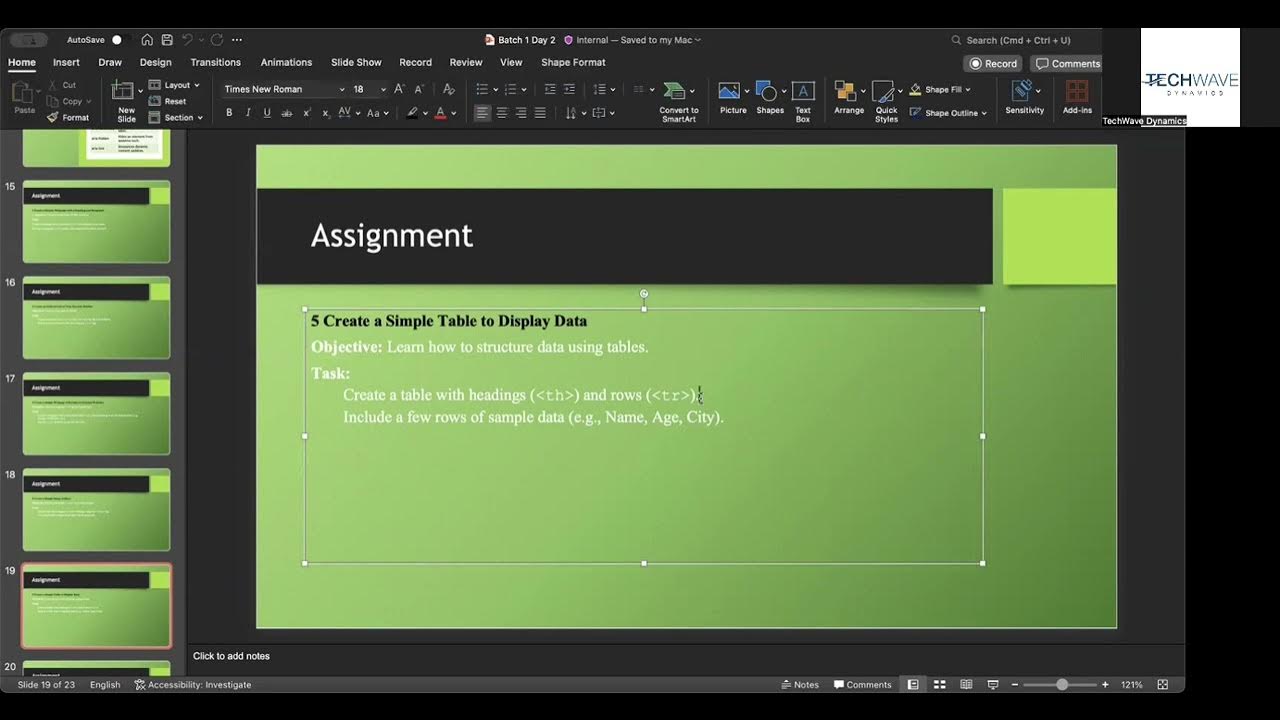
Task: Click the Paste button
Action: (24, 98)
